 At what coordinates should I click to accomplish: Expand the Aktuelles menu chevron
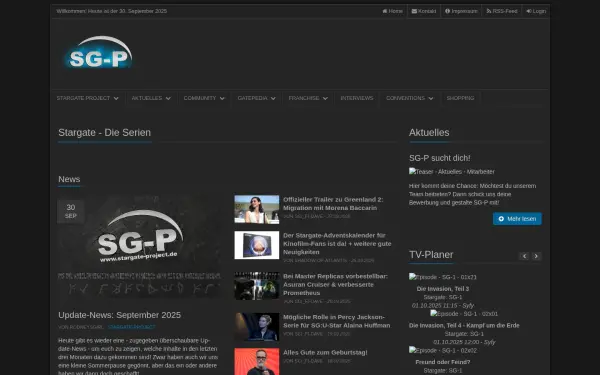(x=168, y=98)
